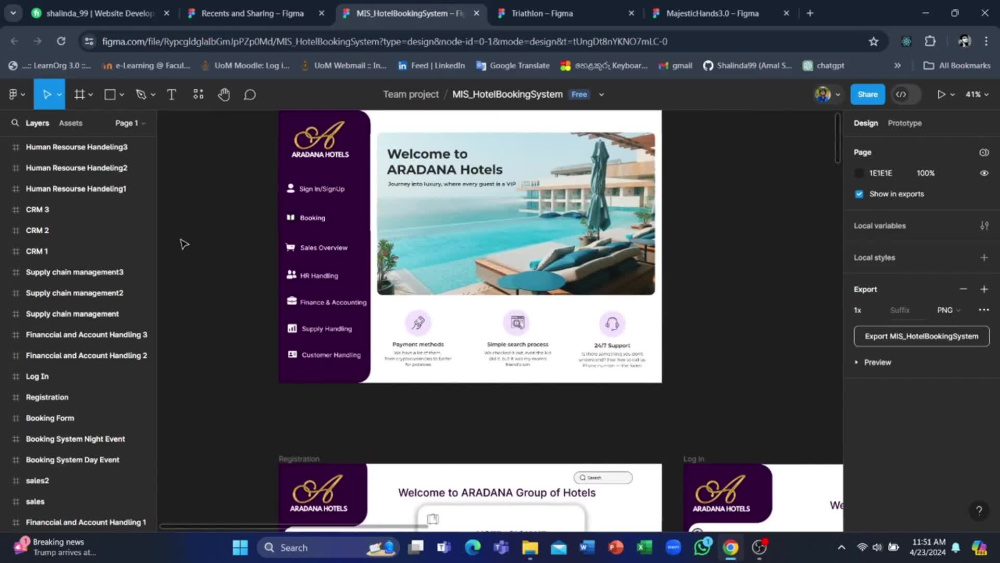The image size is (1000, 563).
Task: Open the Pen tools dropdown arrow
Action: (153, 95)
